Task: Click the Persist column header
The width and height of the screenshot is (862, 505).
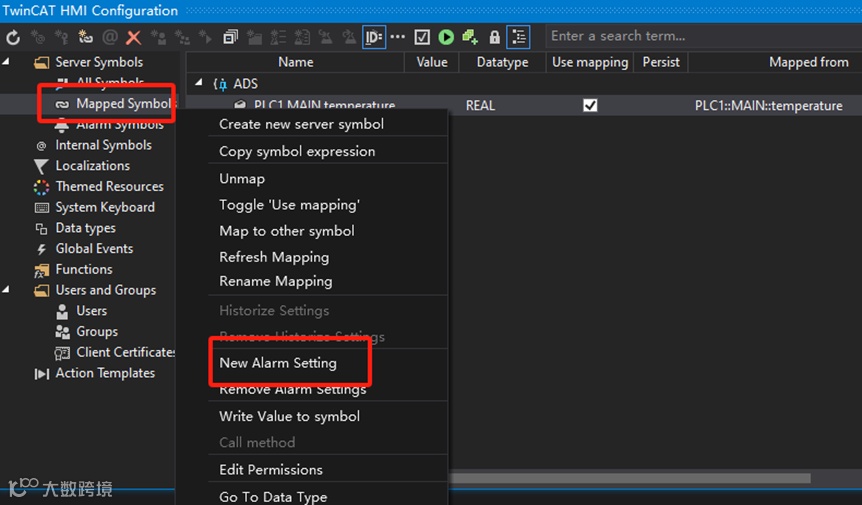Action: pyautogui.click(x=661, y=62)
